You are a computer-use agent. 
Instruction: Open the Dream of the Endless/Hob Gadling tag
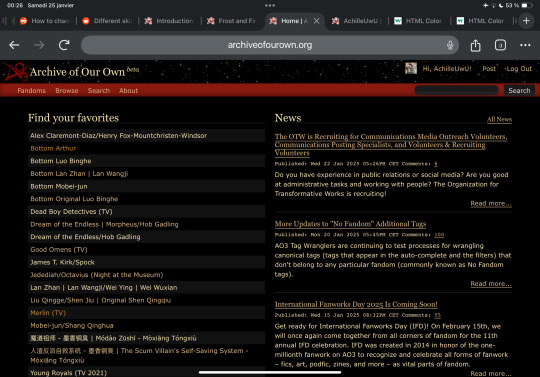[85, 237]
